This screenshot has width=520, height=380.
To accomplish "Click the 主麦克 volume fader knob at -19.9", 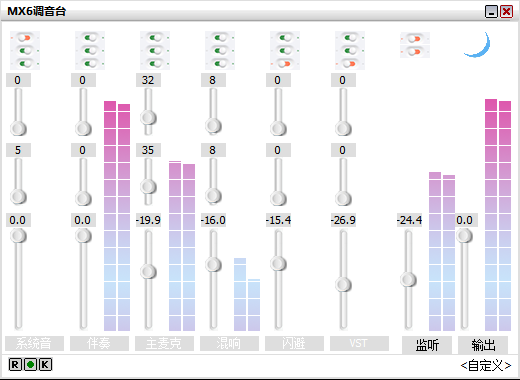I will pos(148,271).
